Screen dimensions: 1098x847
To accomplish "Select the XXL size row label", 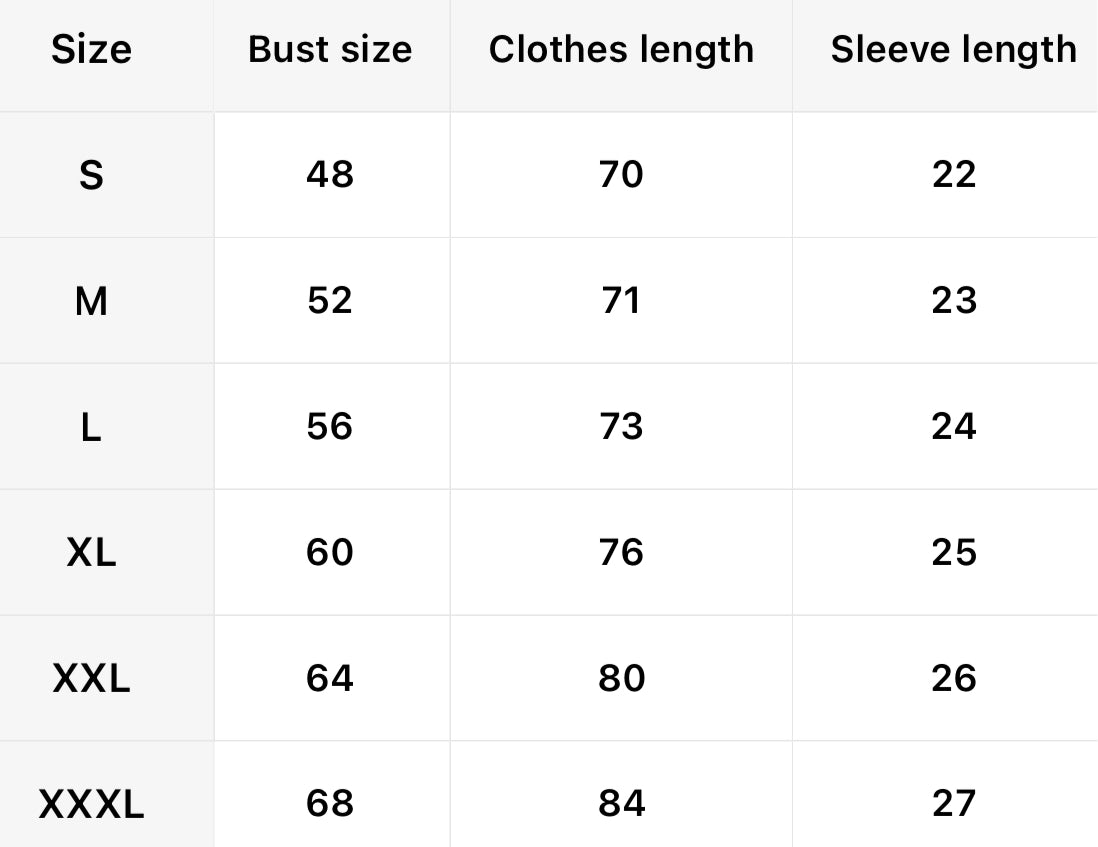I will tap(91, 679).
